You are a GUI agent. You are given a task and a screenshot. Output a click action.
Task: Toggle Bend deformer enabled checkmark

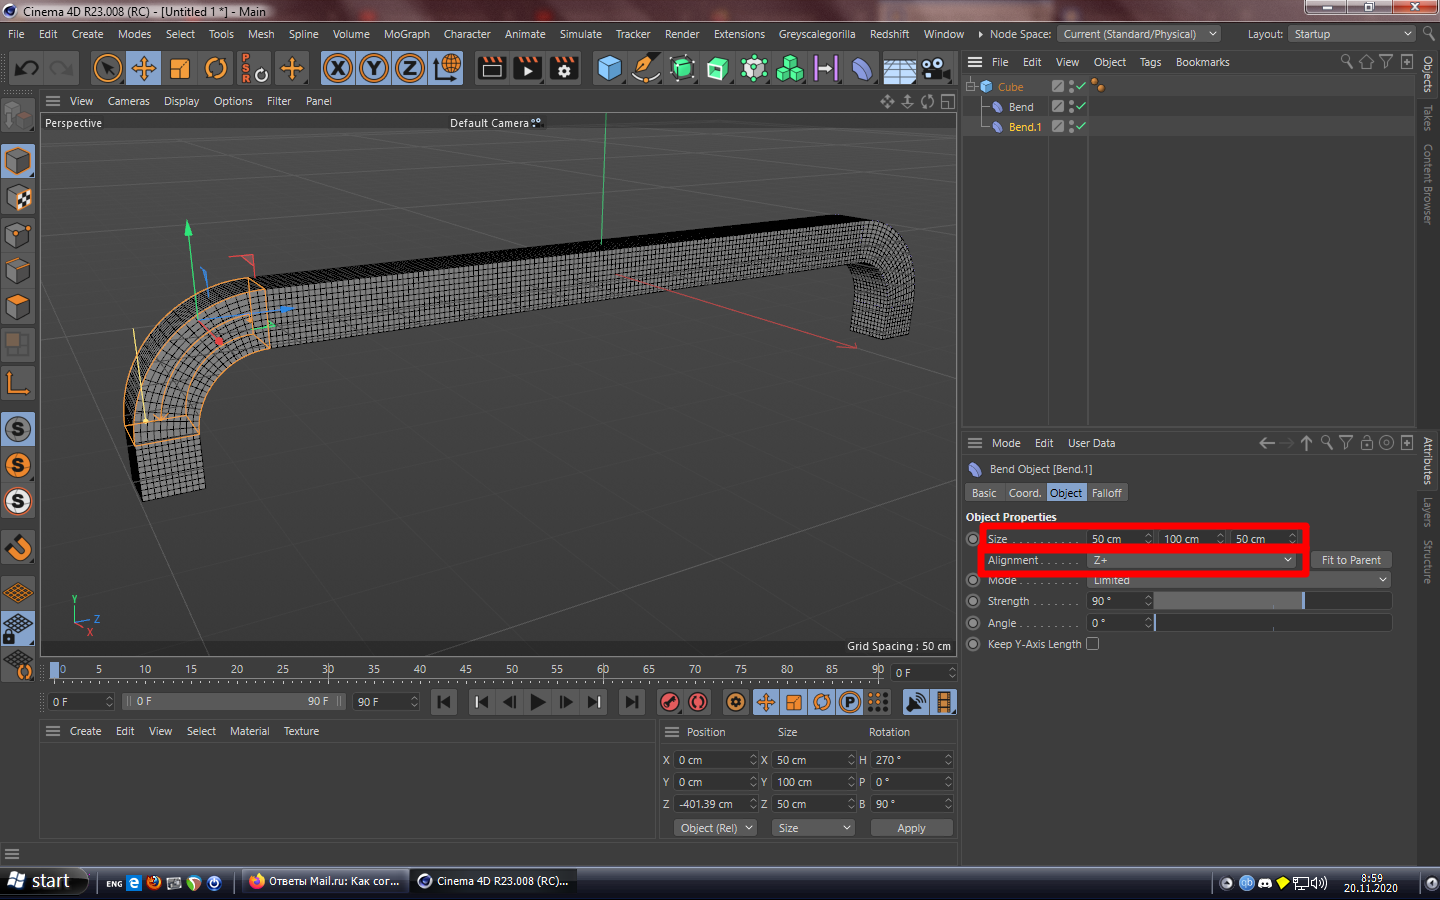click(x=1081, y=106)
